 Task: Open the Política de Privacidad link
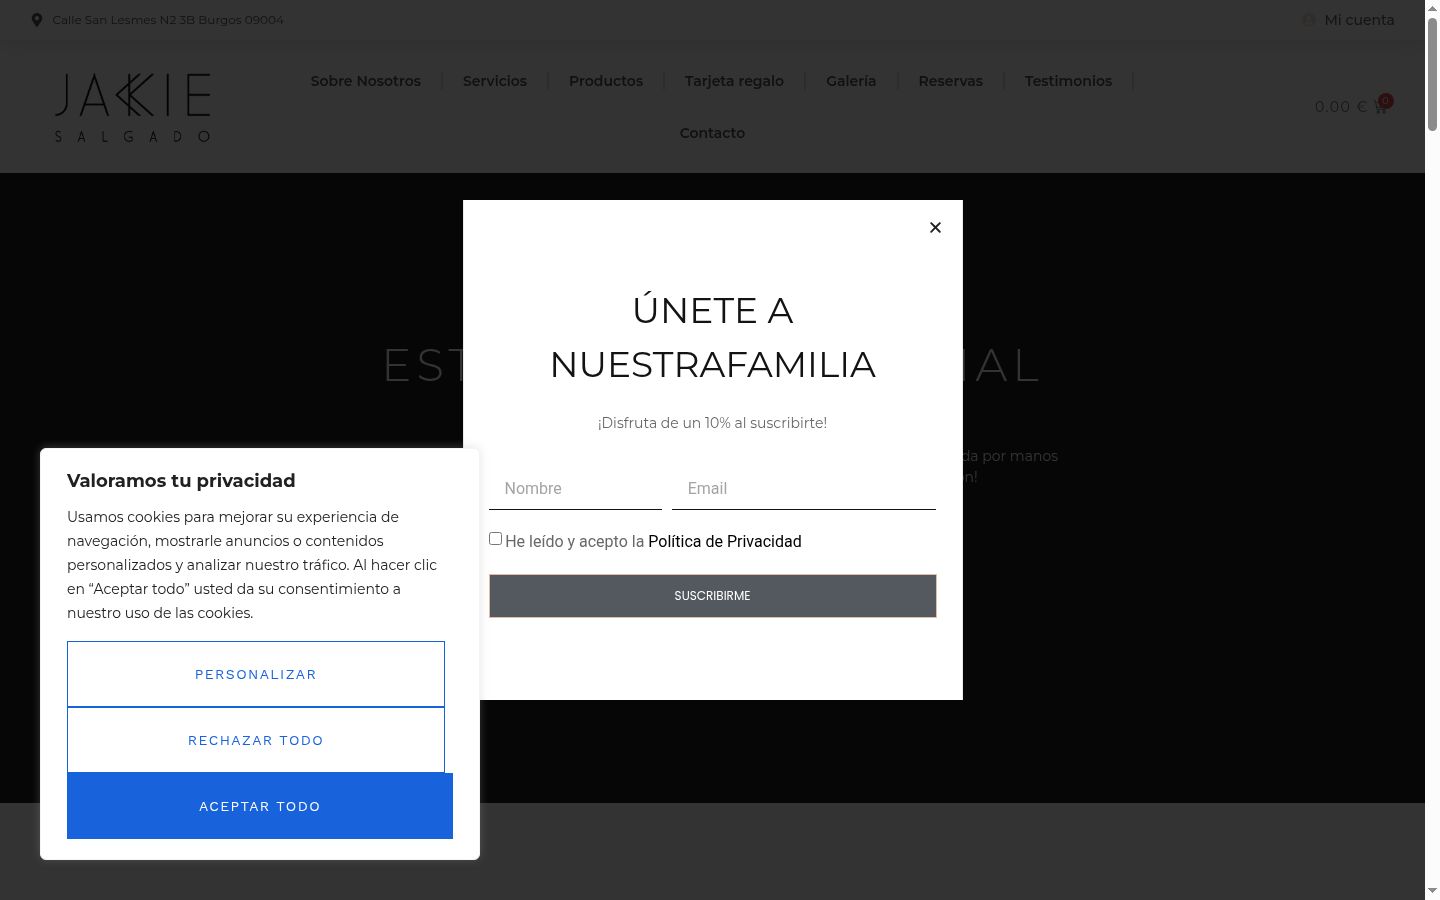pos(725,541)
